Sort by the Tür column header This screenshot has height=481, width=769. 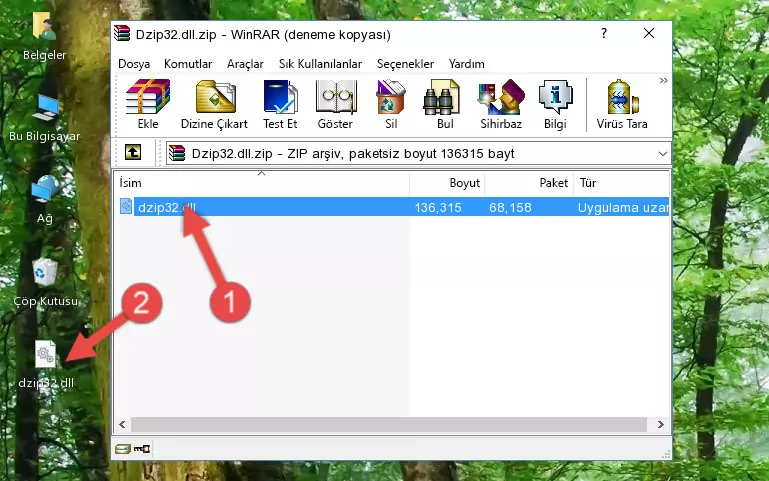[x=621, y=183]
